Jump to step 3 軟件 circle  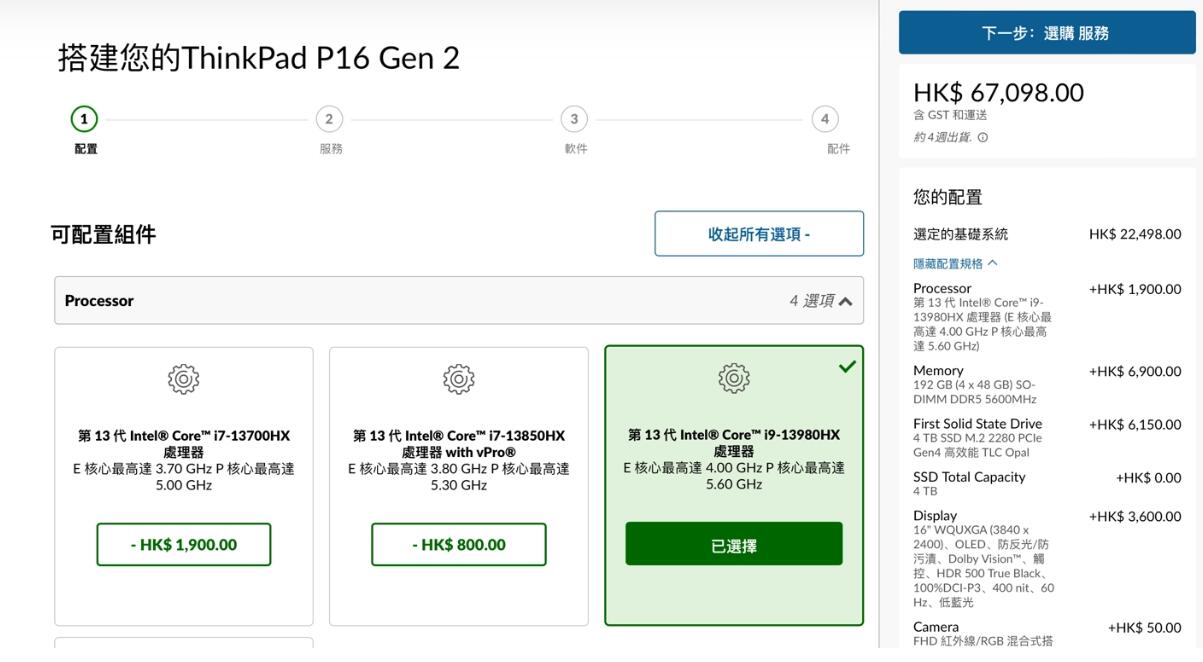pyautogui.click(x=573, y=119)
